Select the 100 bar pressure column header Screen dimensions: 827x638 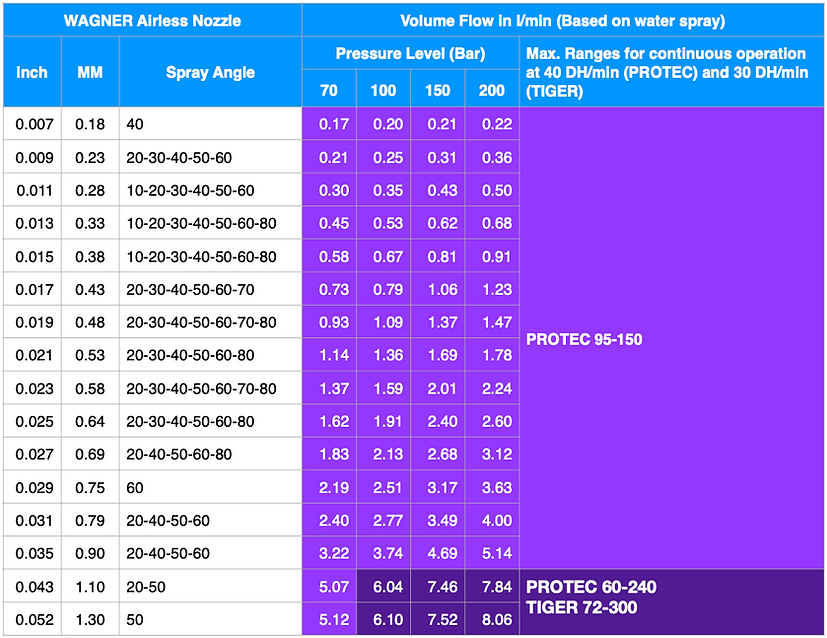(x=383, y=90)
